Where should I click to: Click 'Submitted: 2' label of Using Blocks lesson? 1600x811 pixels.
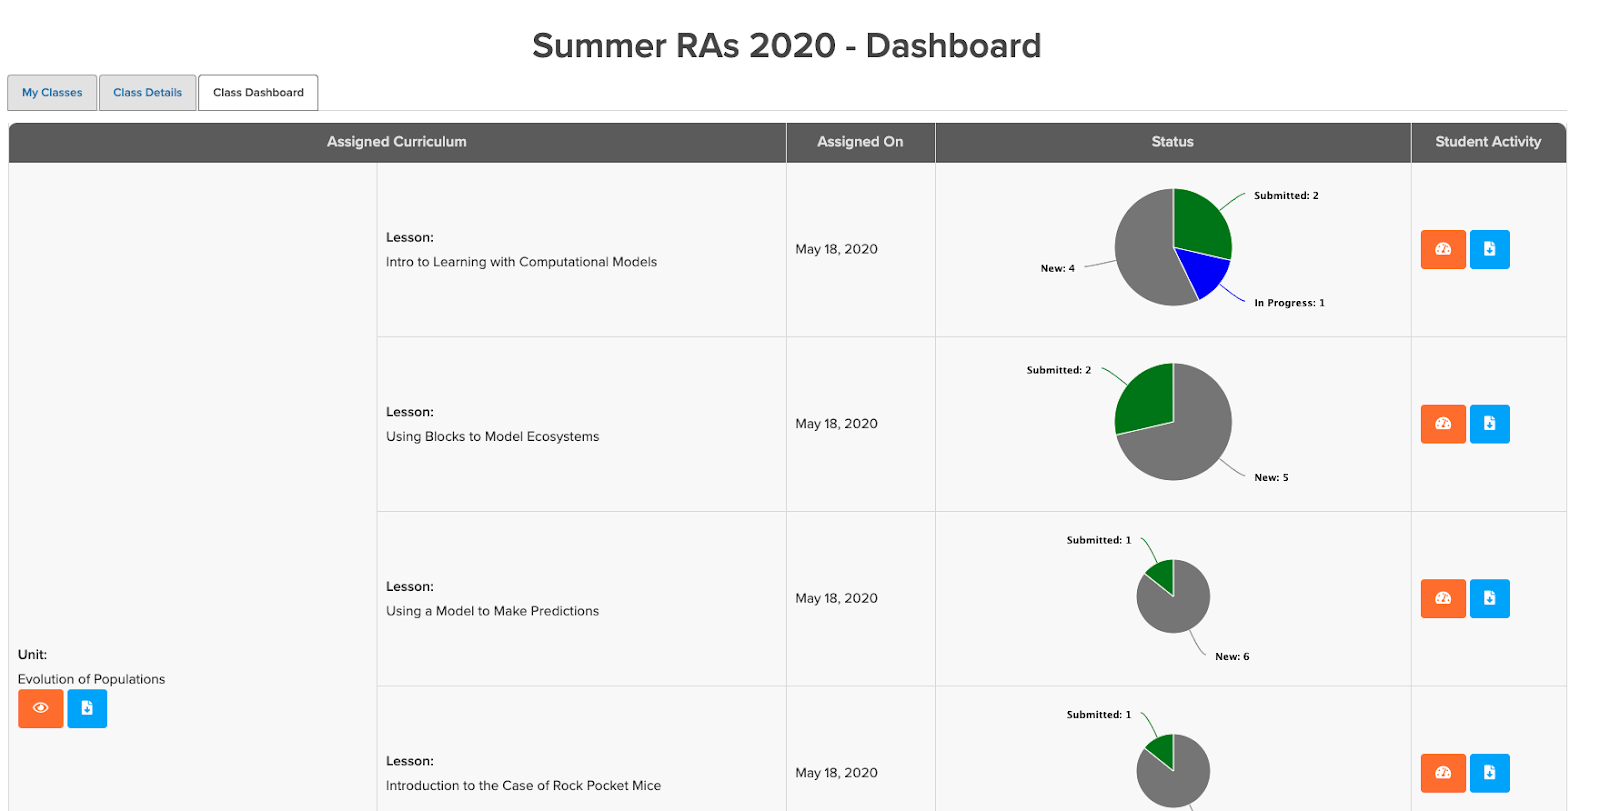point(1059,370)
